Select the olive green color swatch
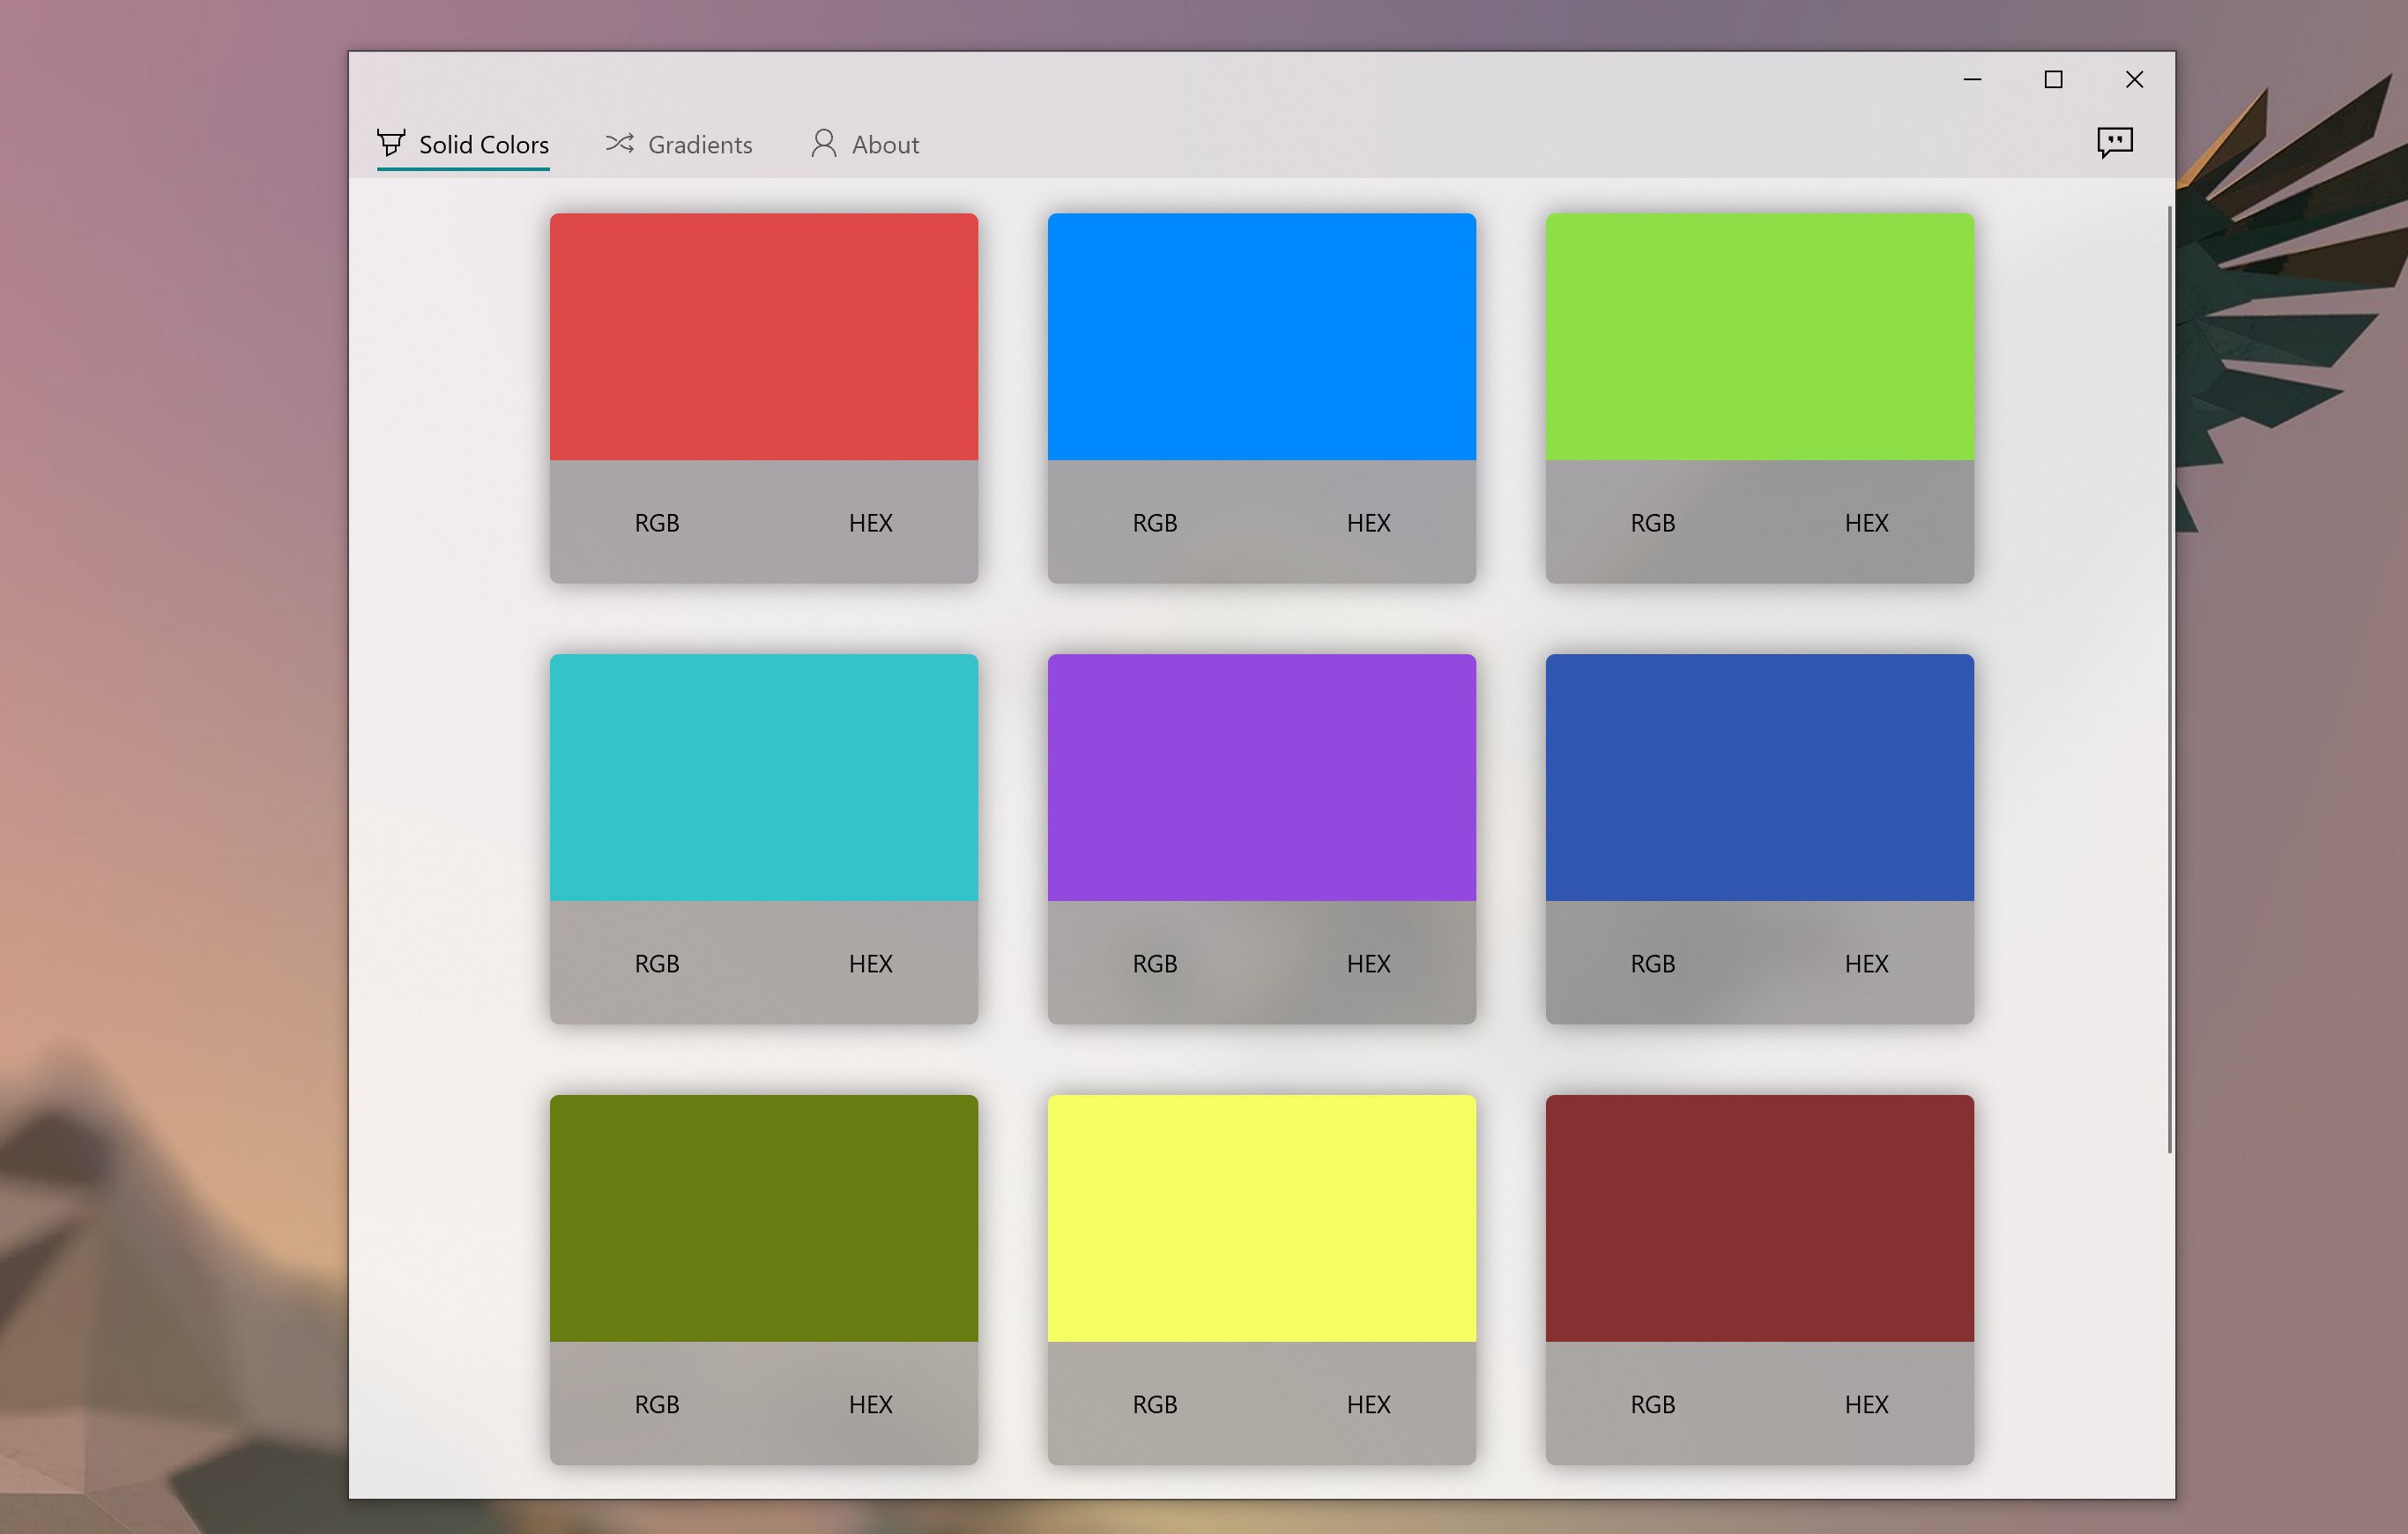Viewport: 2408px width, 1534px height. 764,1218
